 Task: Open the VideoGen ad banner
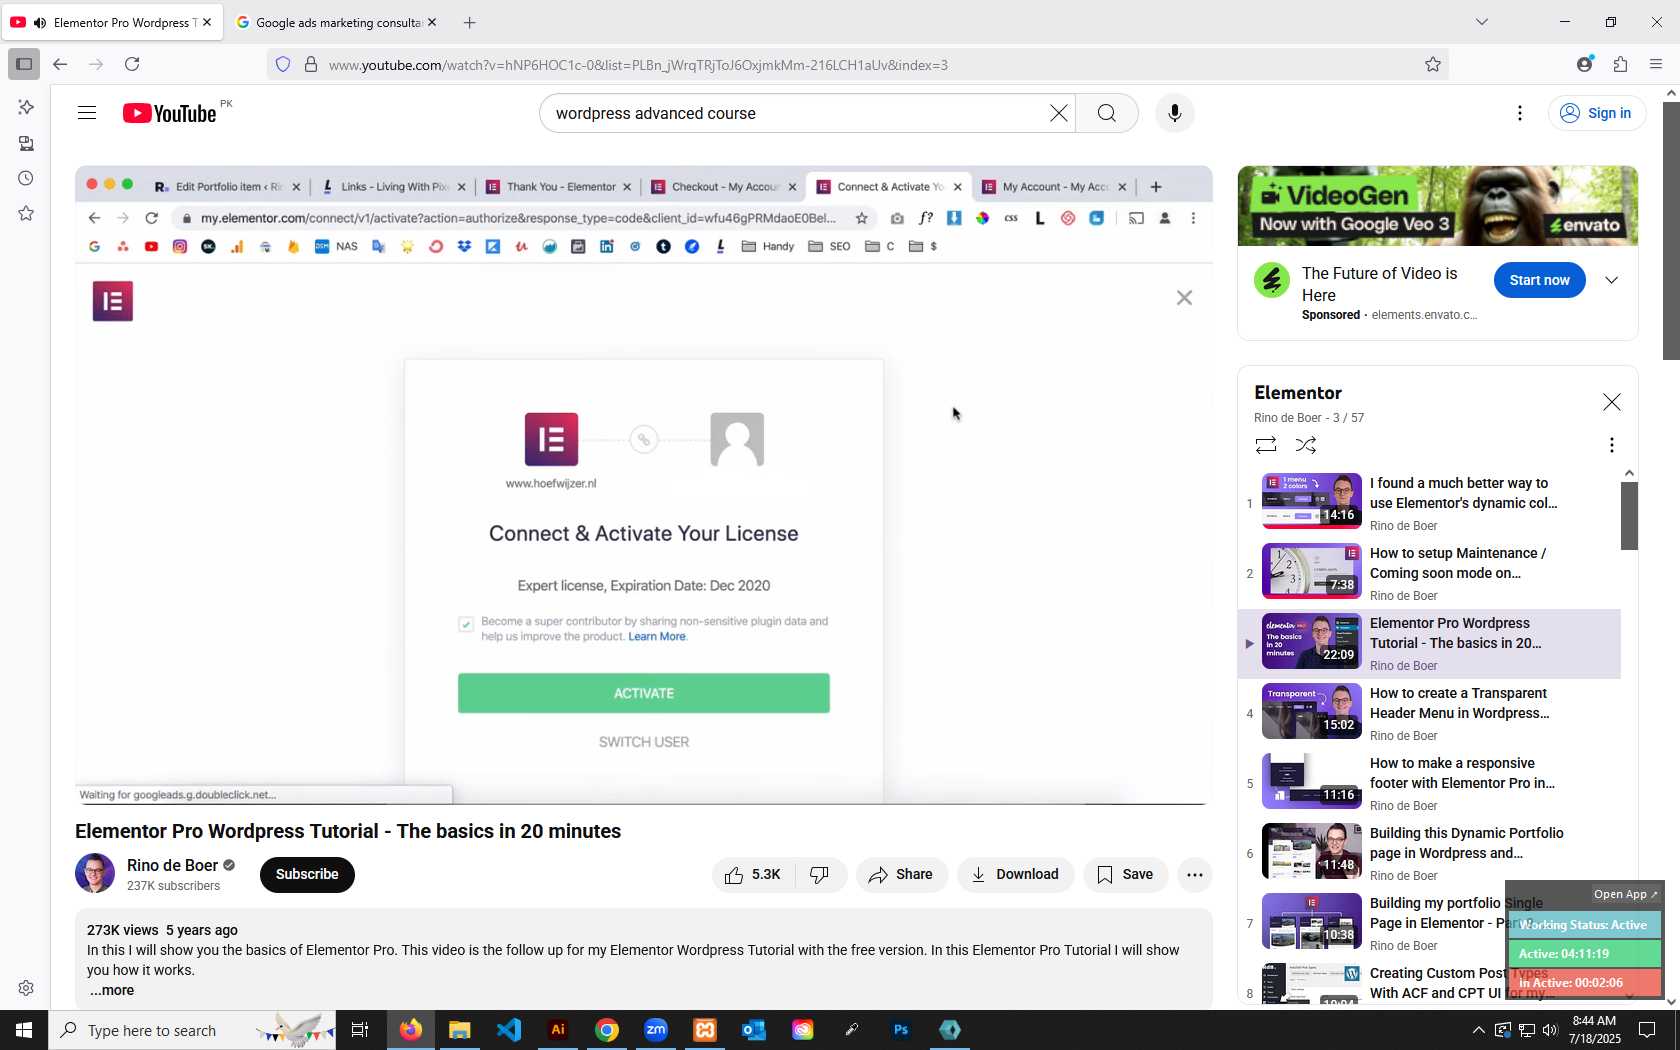[x=1437, y=206]
